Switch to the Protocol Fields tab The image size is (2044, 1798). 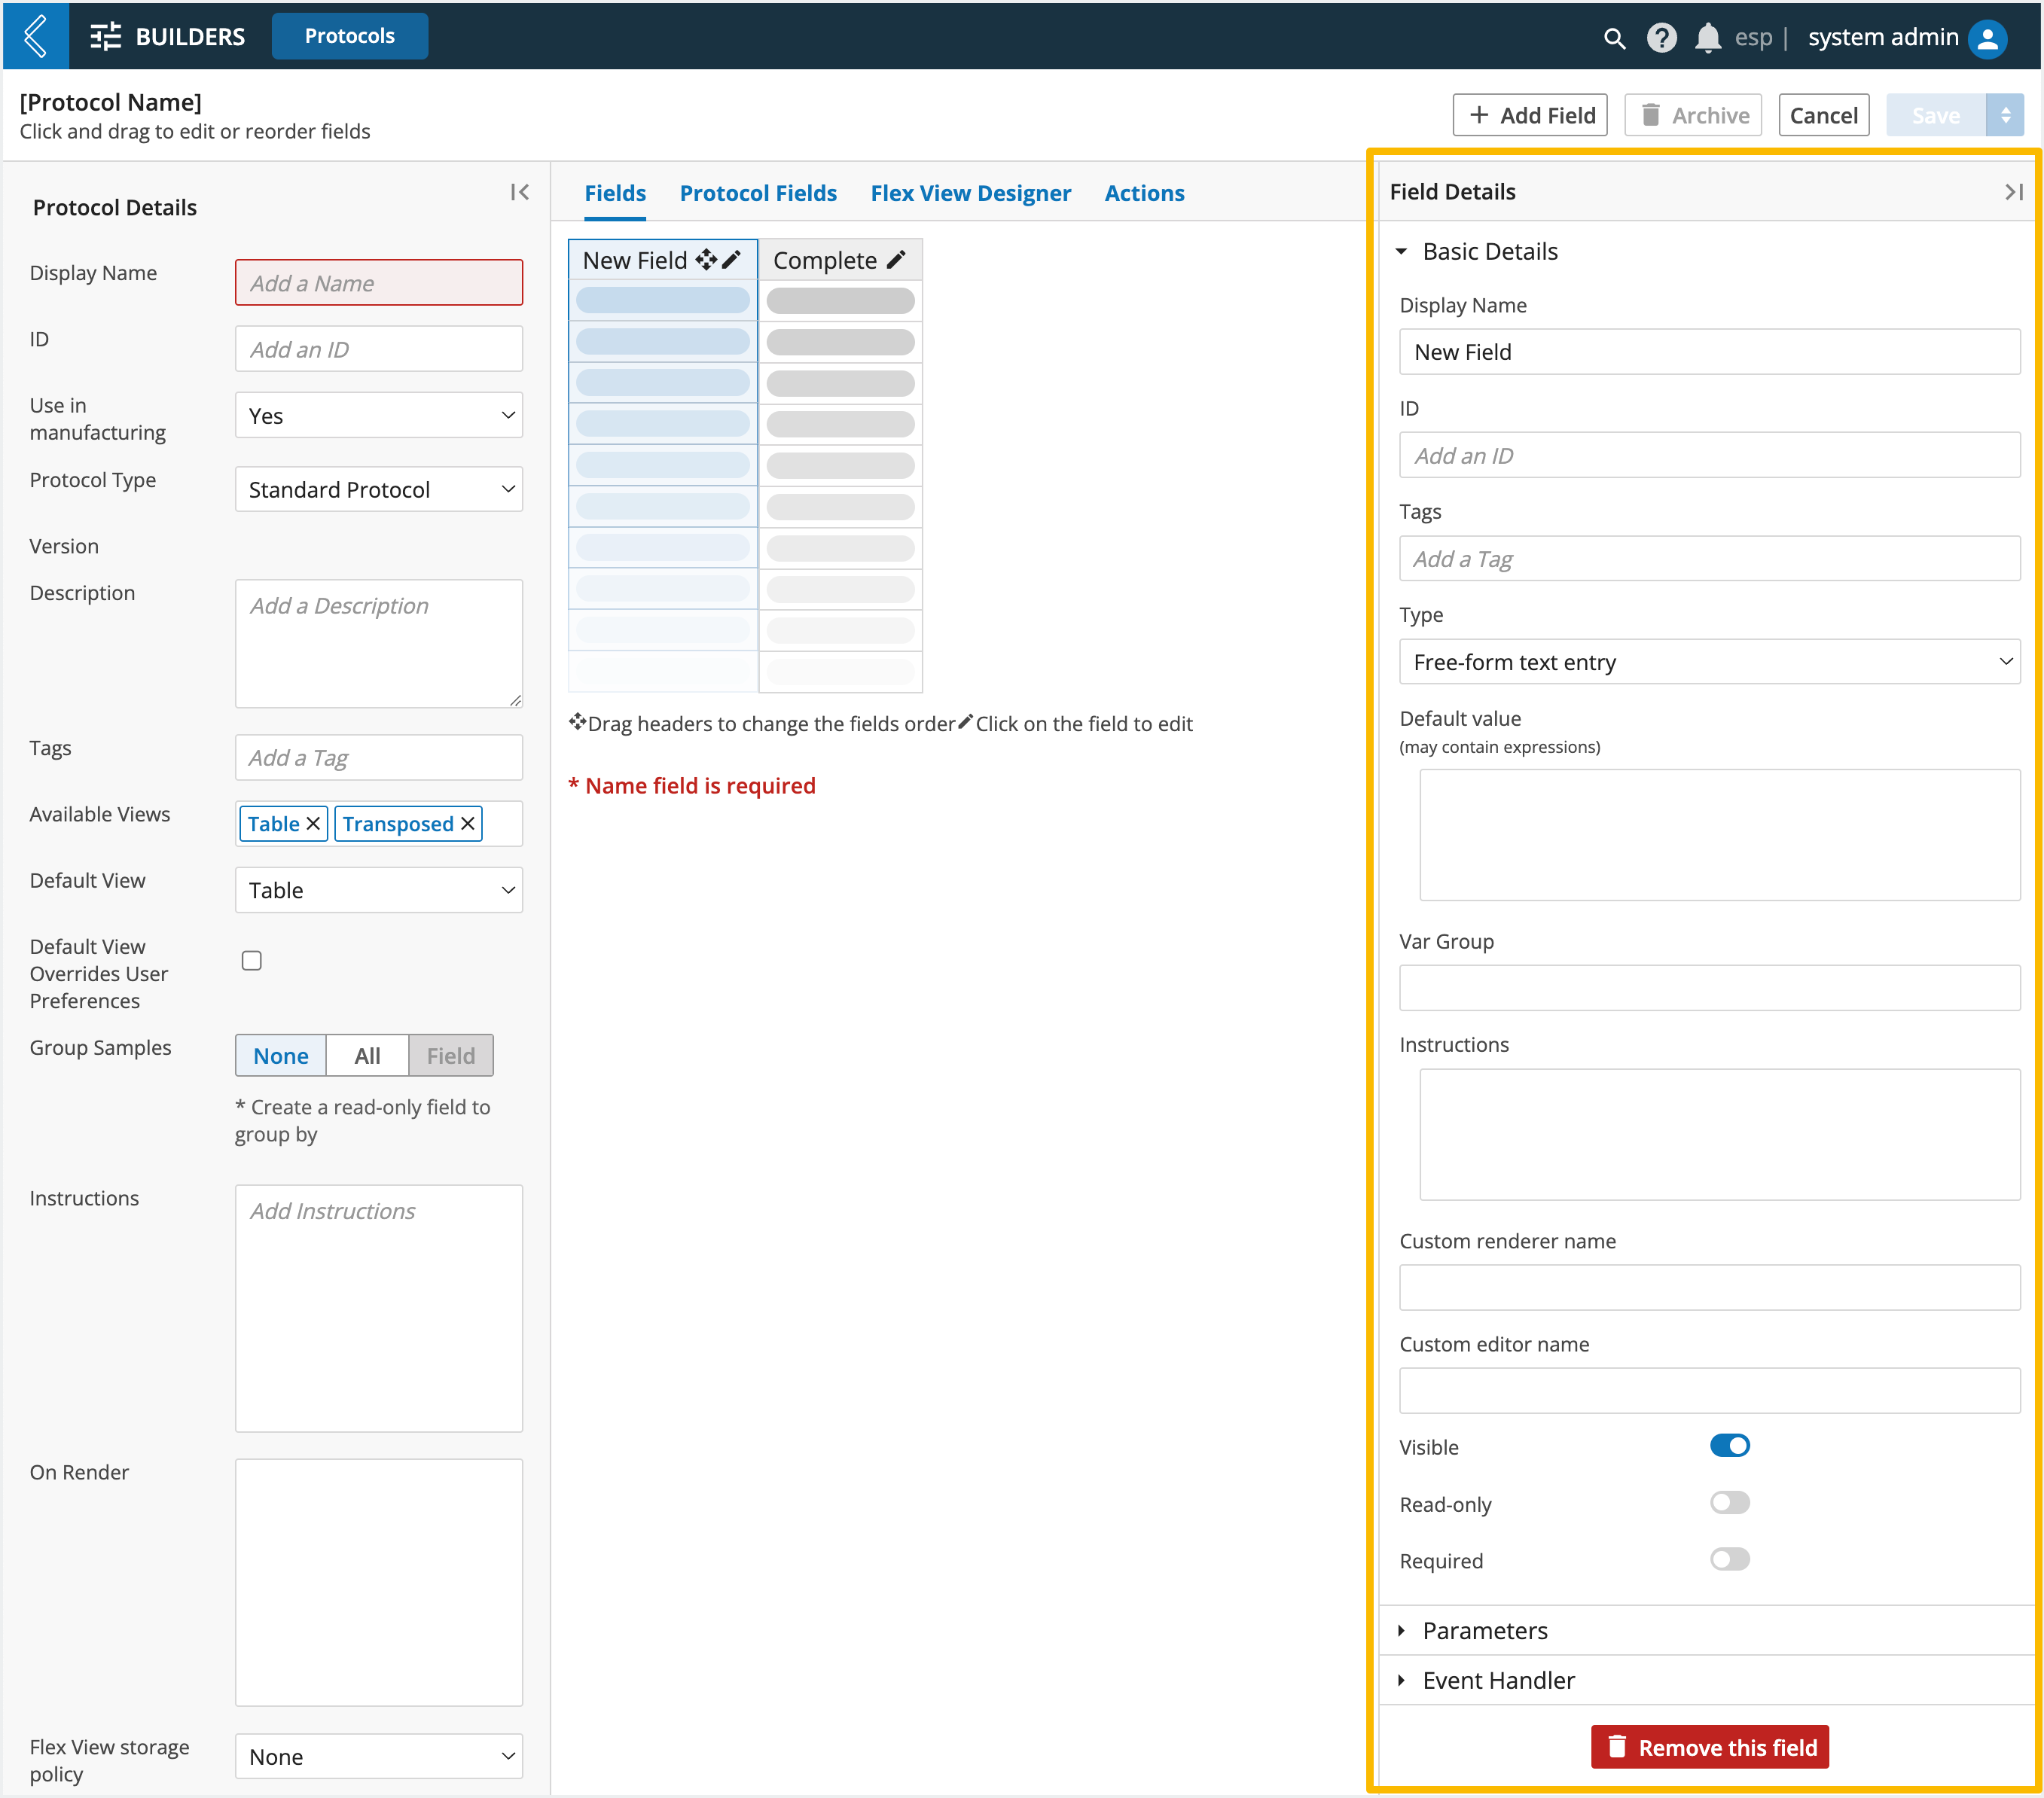click(758, 193)
